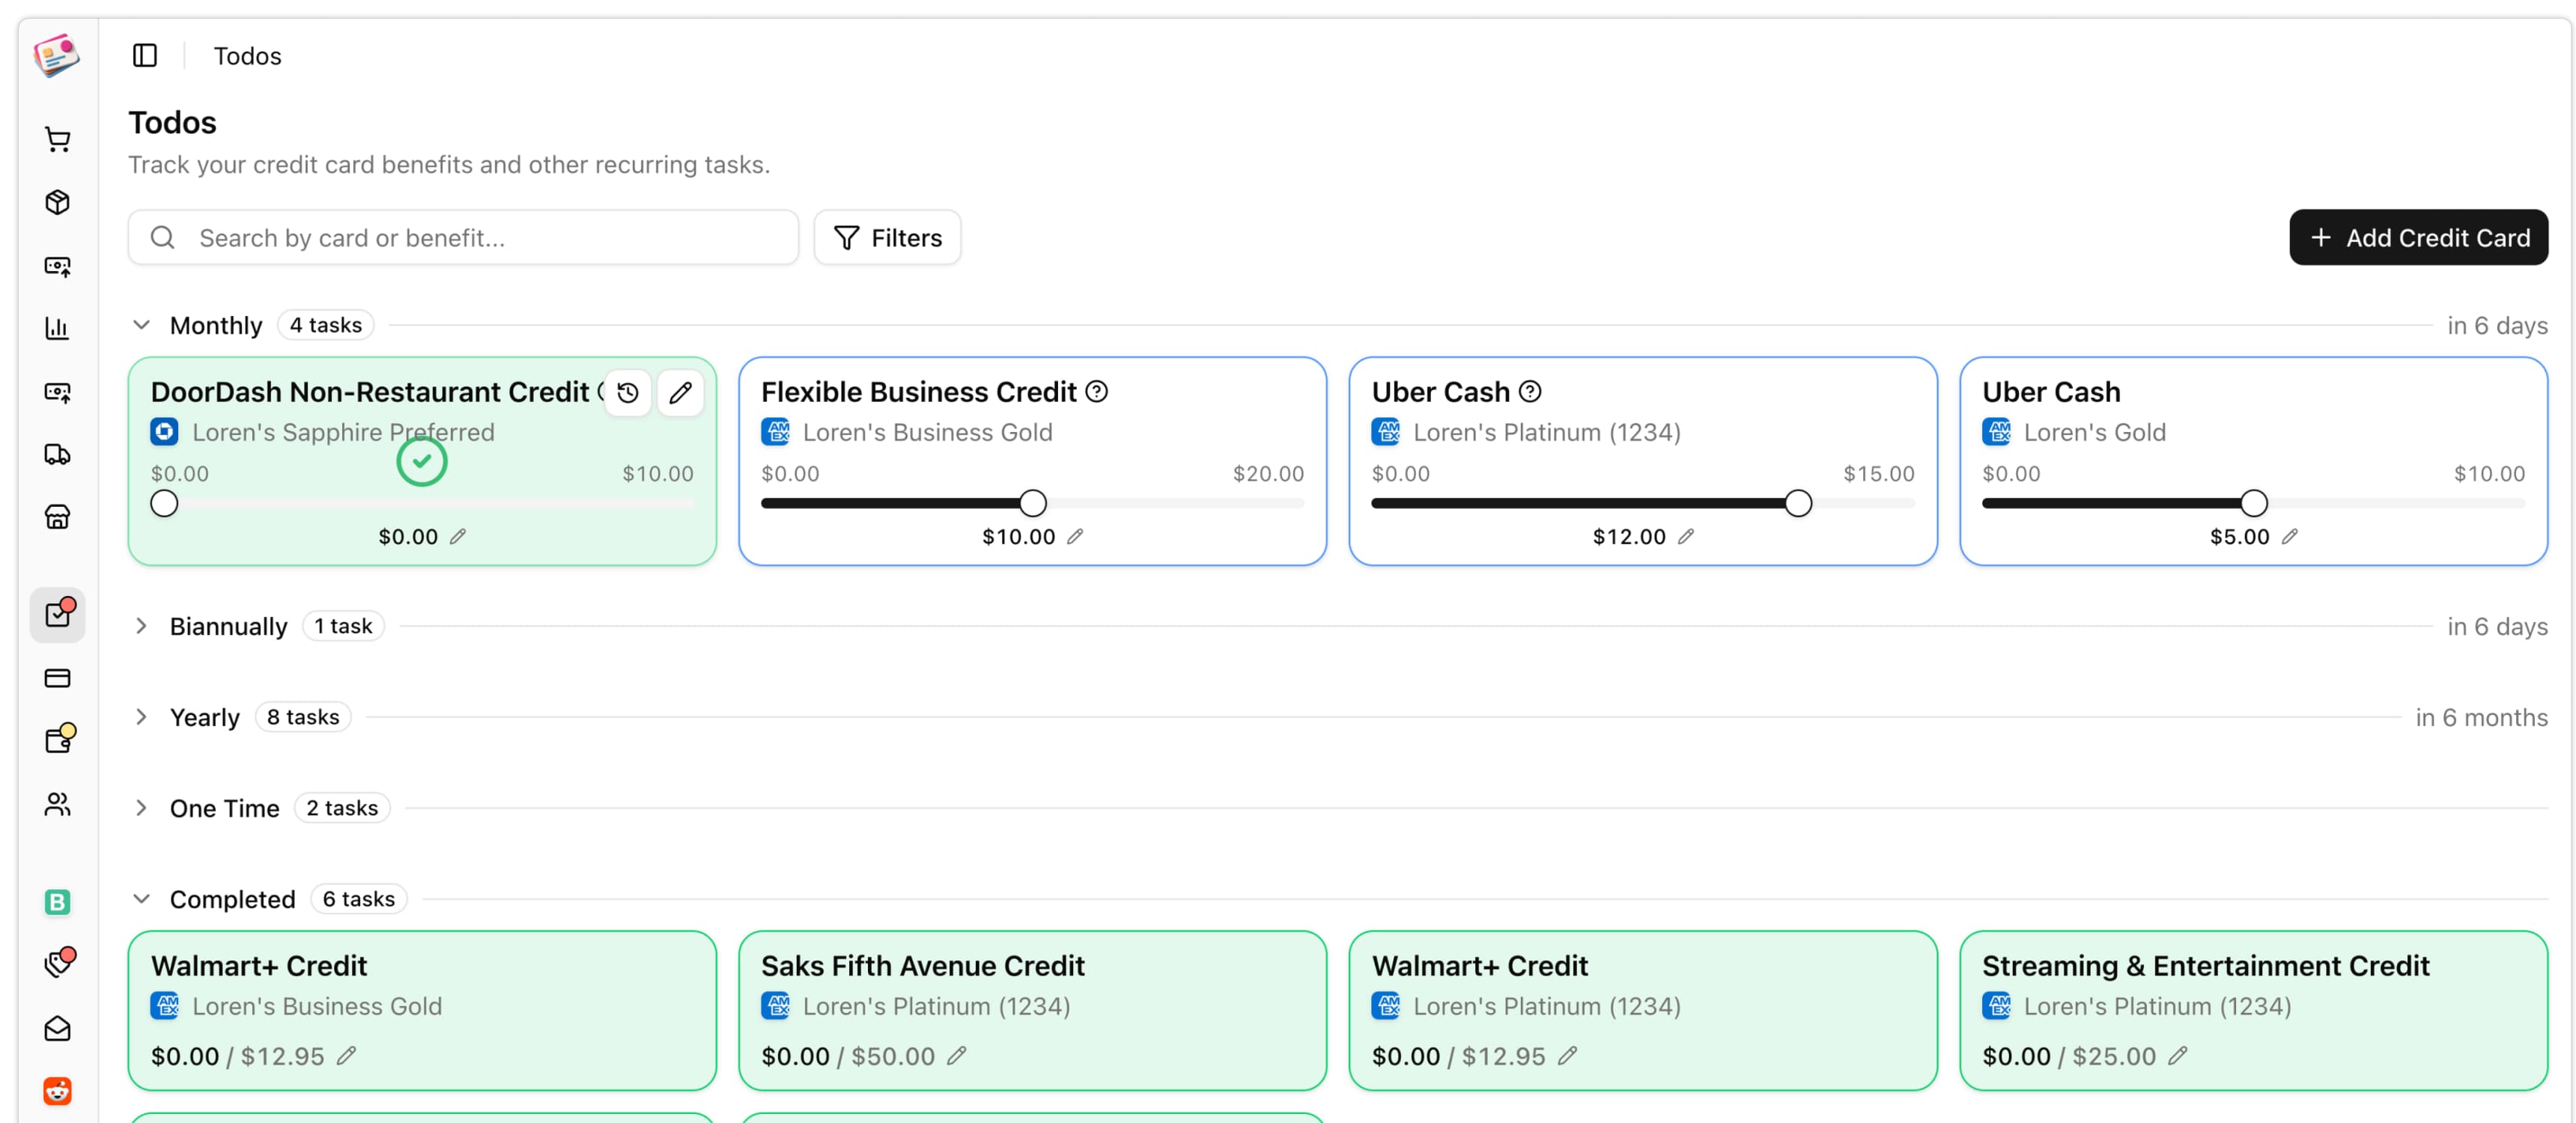Toggle the sidebar panel icon beside Todos
Image resolution: width=2576 pixels, height=1123 pixels.
145,55
